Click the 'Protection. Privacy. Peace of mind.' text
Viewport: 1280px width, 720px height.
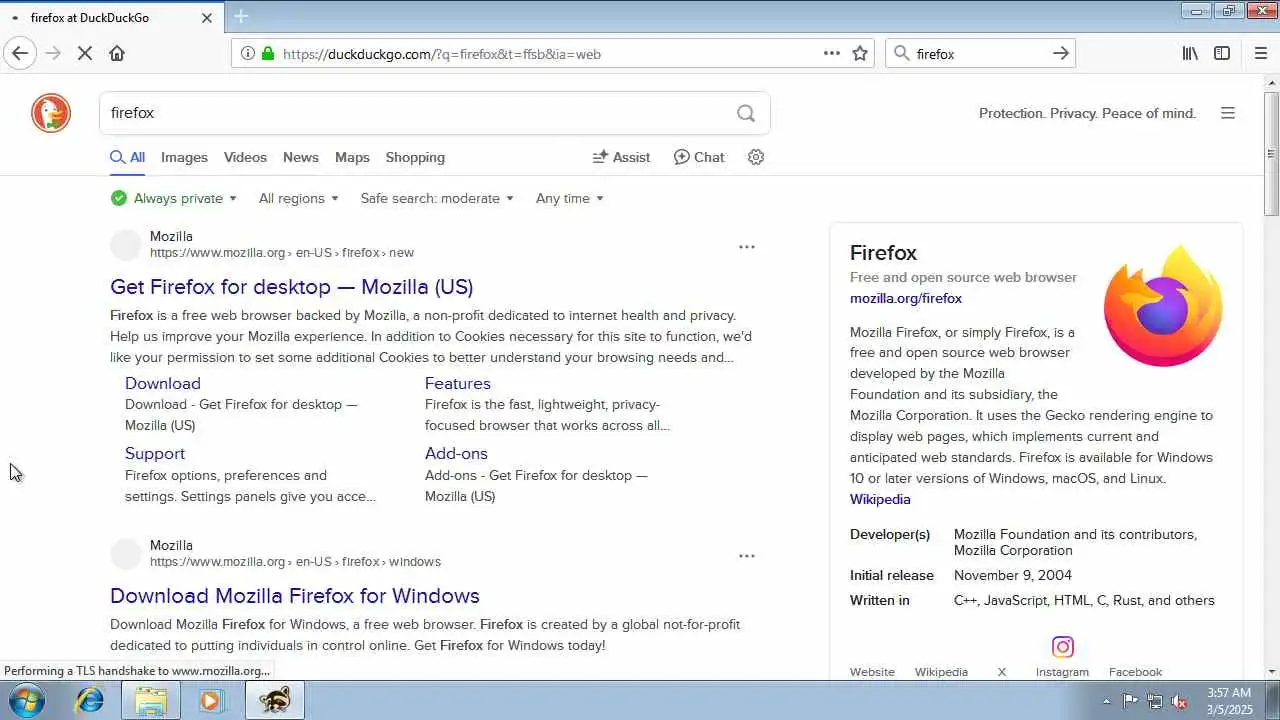click(x=1087, y=113)
